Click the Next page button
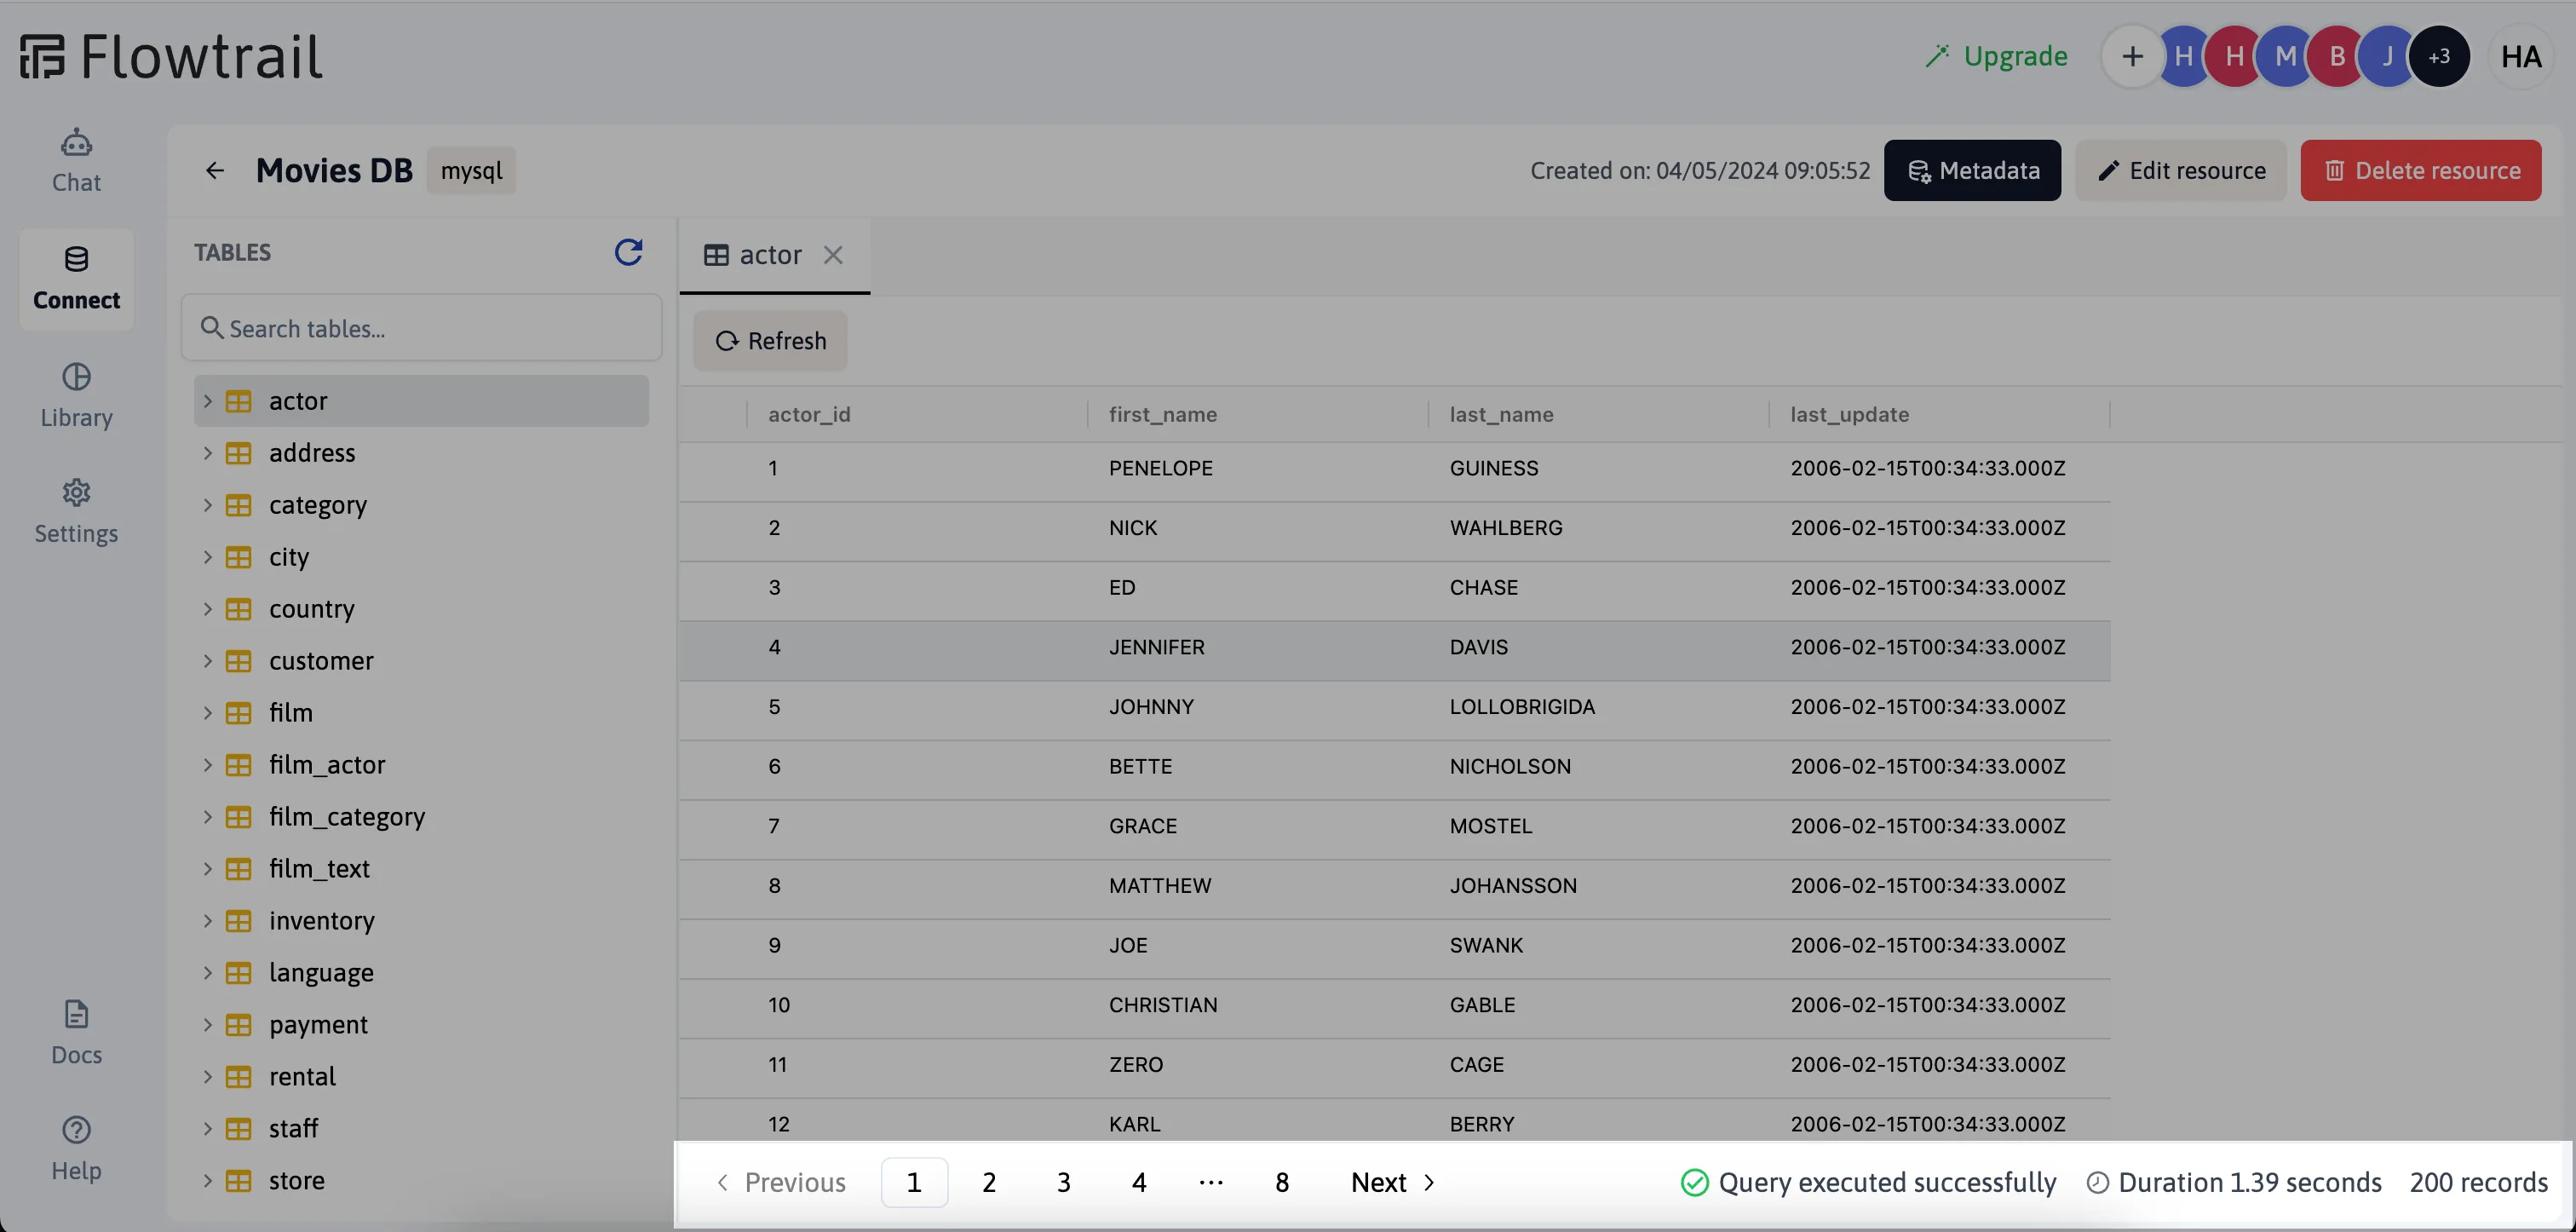This screenshot has width=2576, height=1232. 1393,1182
